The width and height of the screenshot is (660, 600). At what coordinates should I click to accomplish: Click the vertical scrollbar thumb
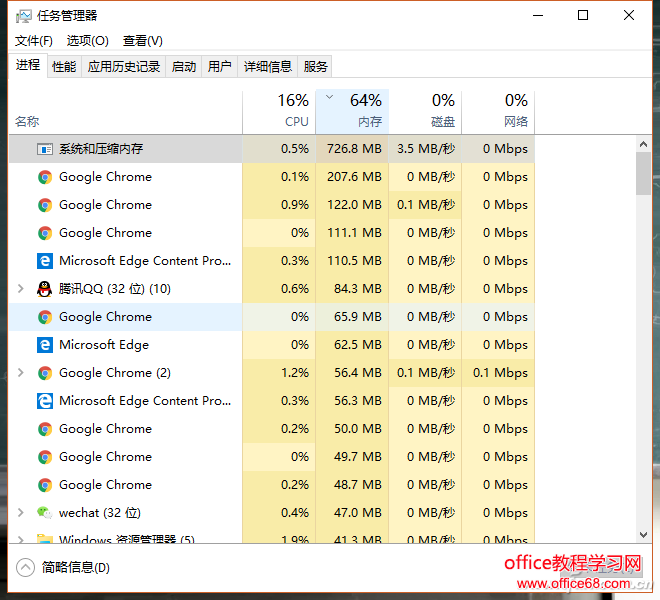(x=643, y=173)
